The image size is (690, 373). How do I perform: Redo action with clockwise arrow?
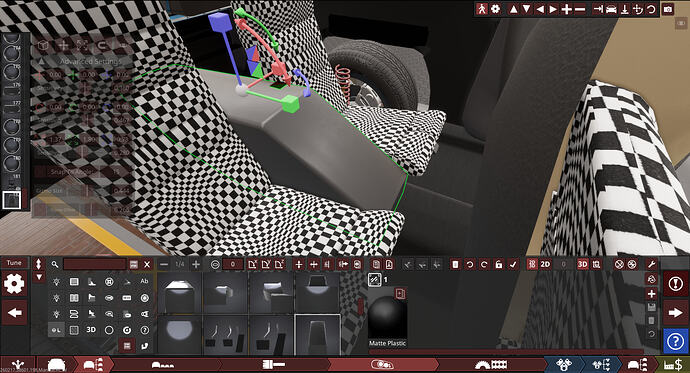[484, 264]
